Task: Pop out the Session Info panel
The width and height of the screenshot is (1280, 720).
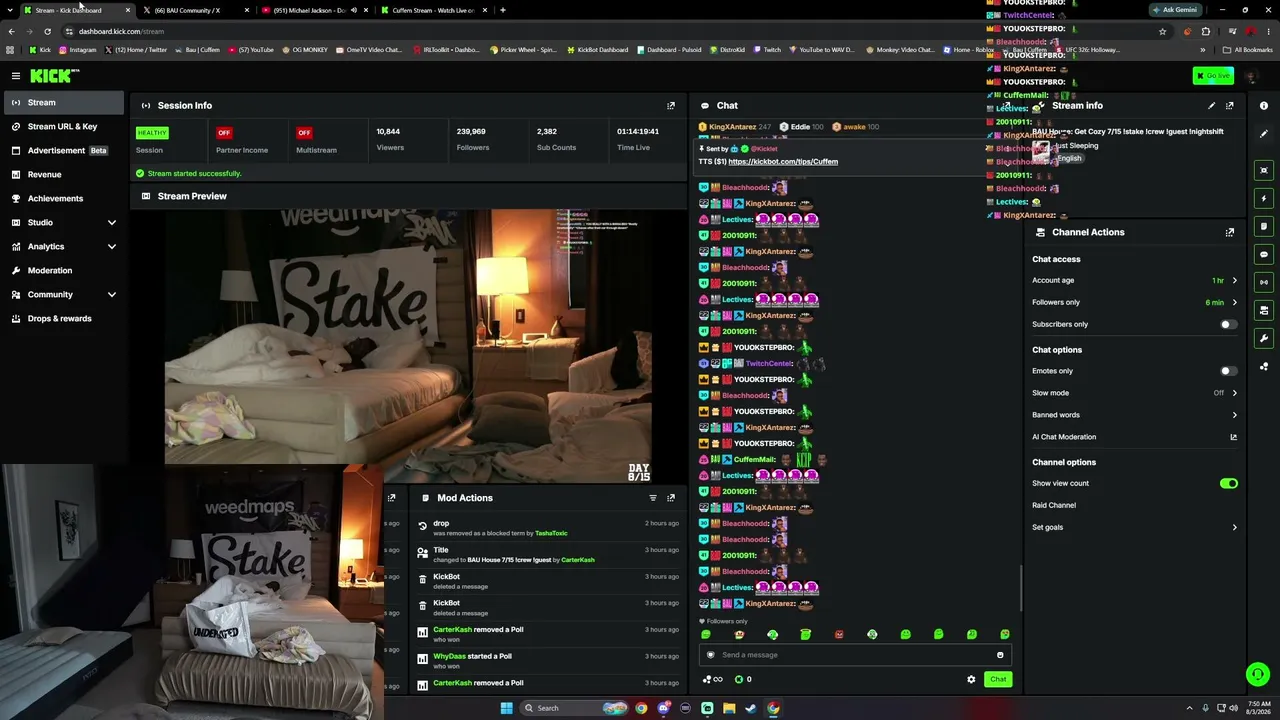Action: [671, 105]
